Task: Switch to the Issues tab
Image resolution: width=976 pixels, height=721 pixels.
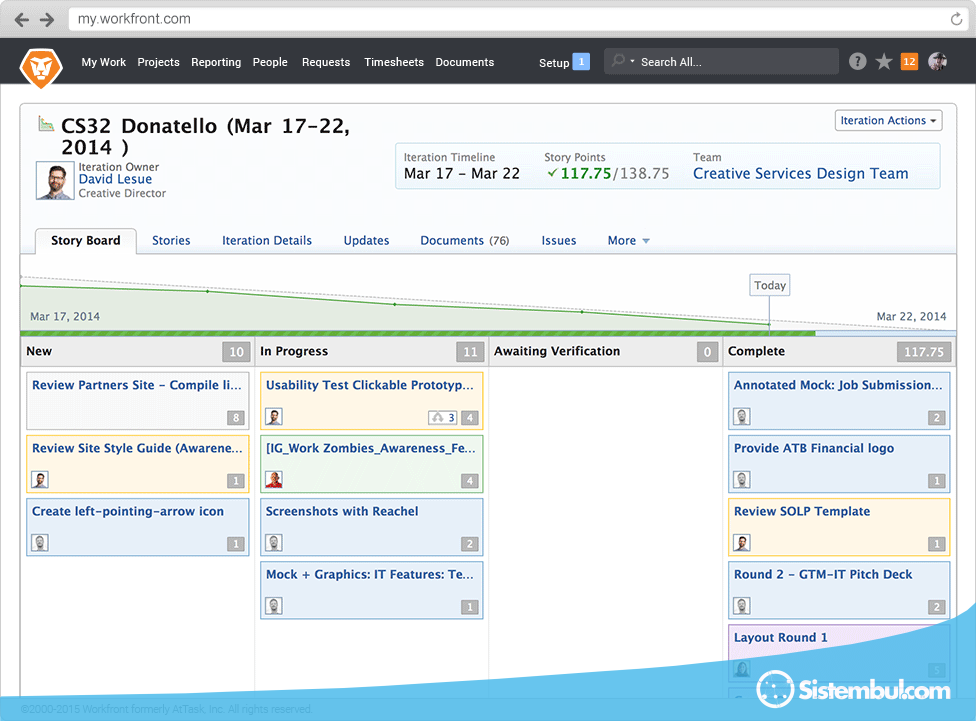Action: click(558, 240)
